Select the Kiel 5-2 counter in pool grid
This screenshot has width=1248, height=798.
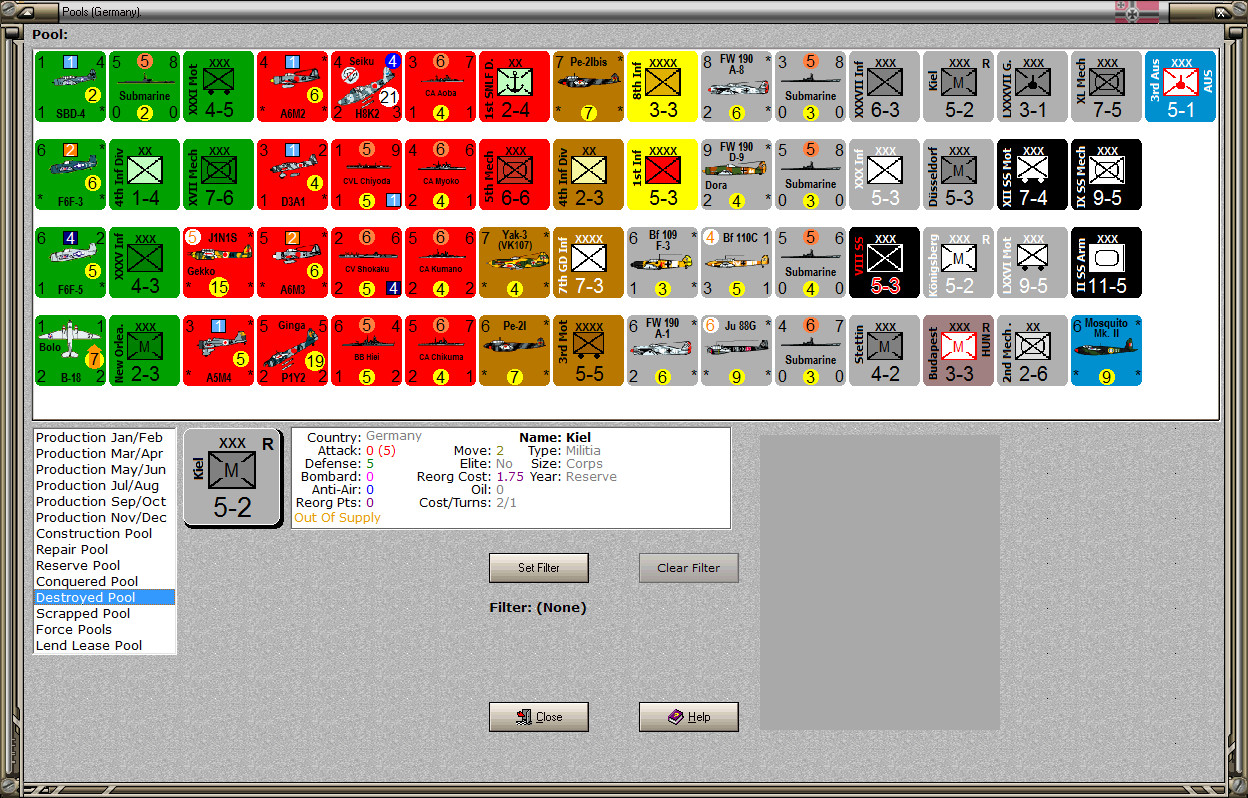[x=958, y=87]
